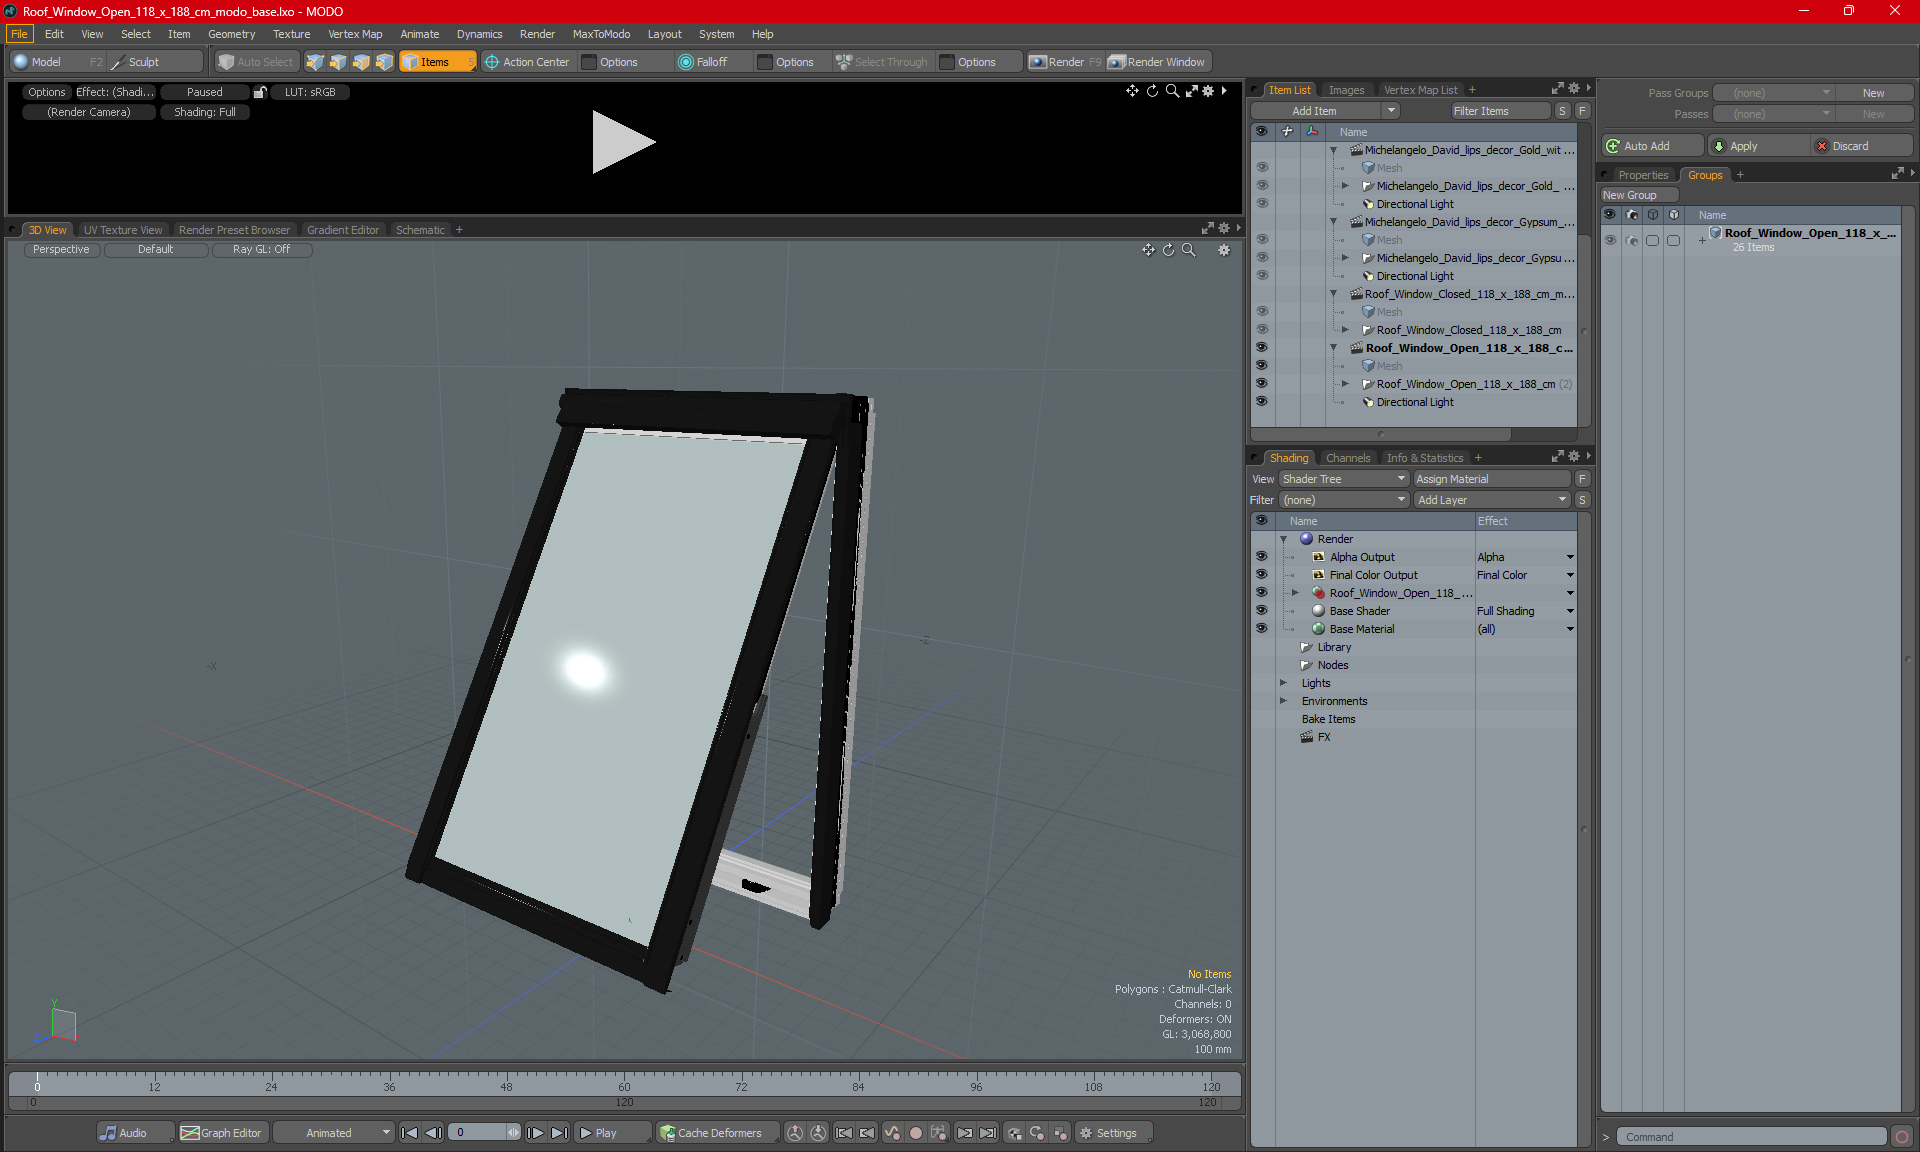Viewport: 1920px width, 1152px height.
Task: Hide Roof_Window_Open scene item via eye icon
Action: click(x=1261, y=348)
